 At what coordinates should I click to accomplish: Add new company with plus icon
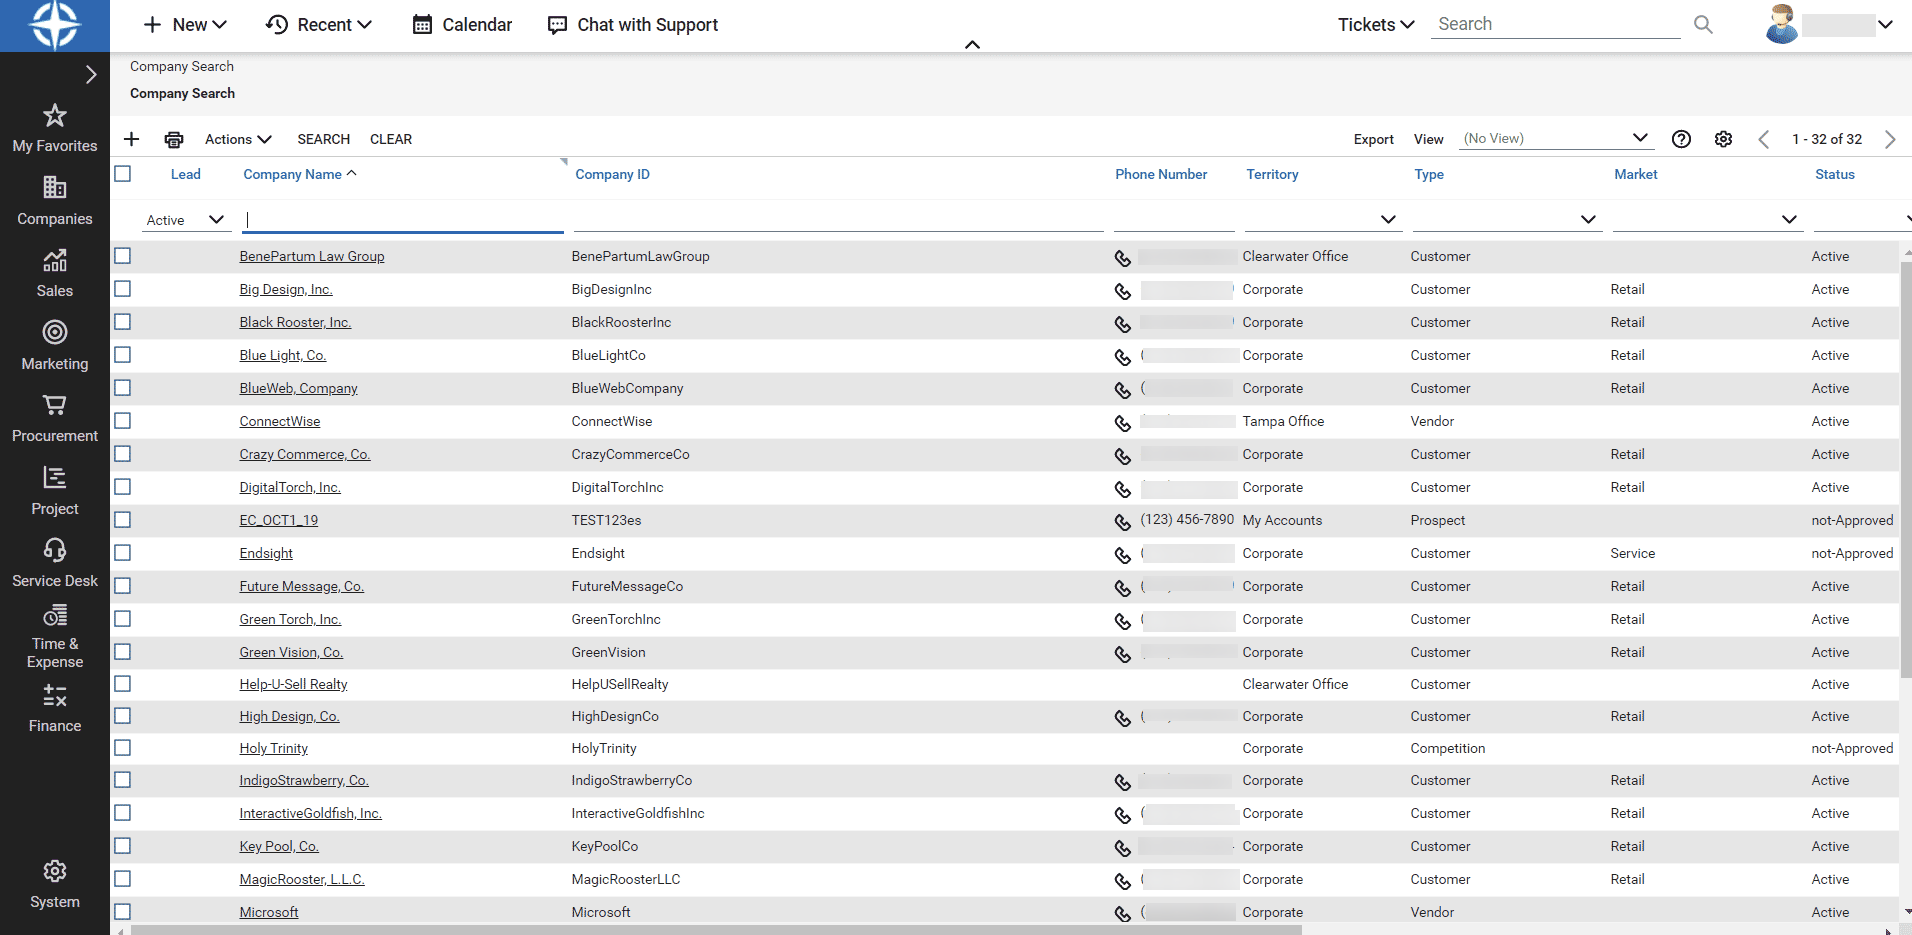click(131, 139)
